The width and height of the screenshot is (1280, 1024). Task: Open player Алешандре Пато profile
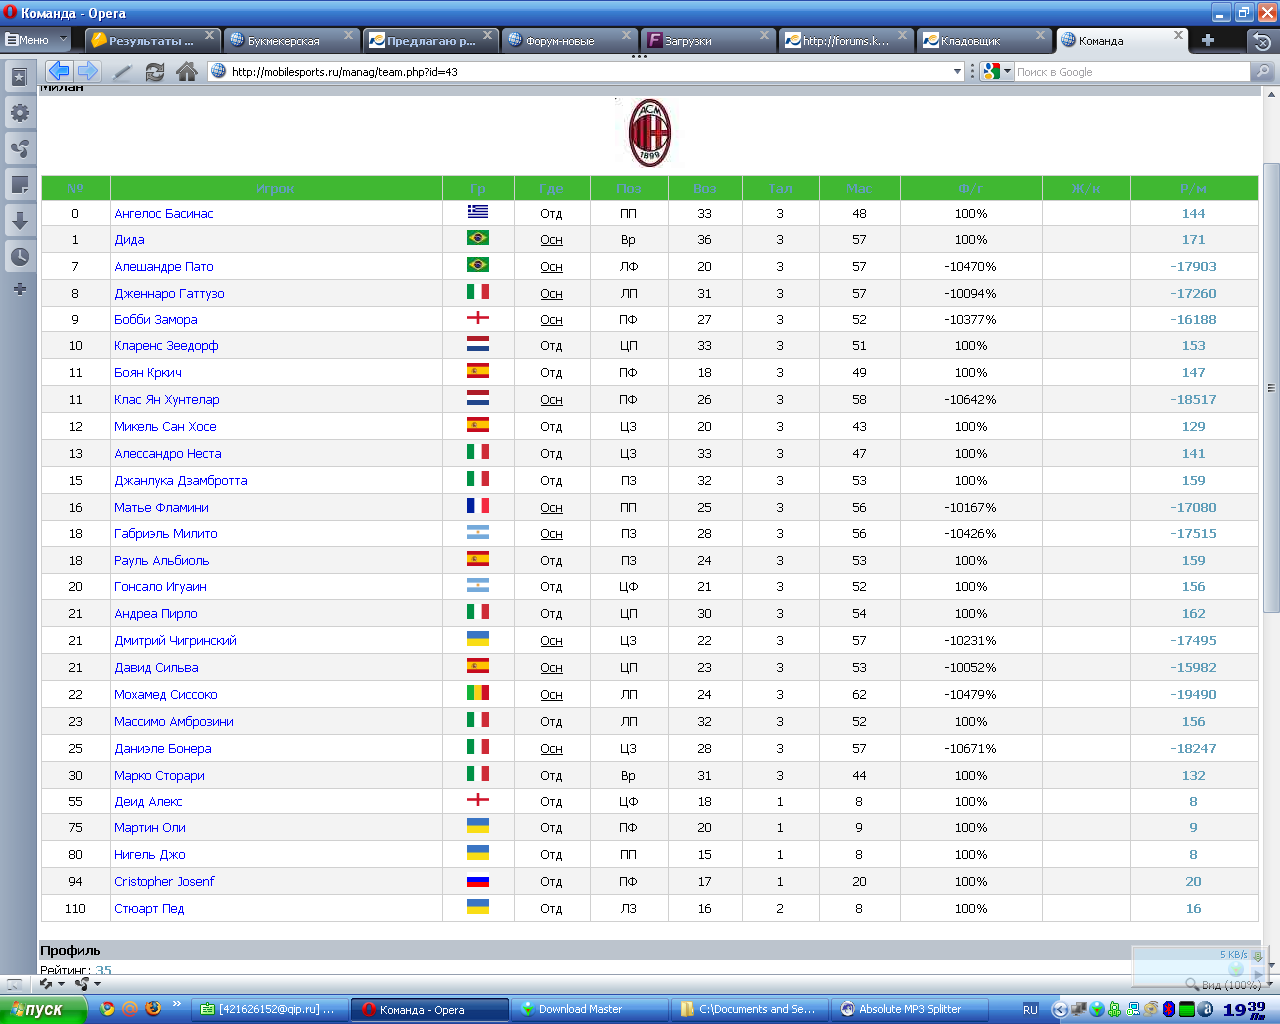click(164, 267)
